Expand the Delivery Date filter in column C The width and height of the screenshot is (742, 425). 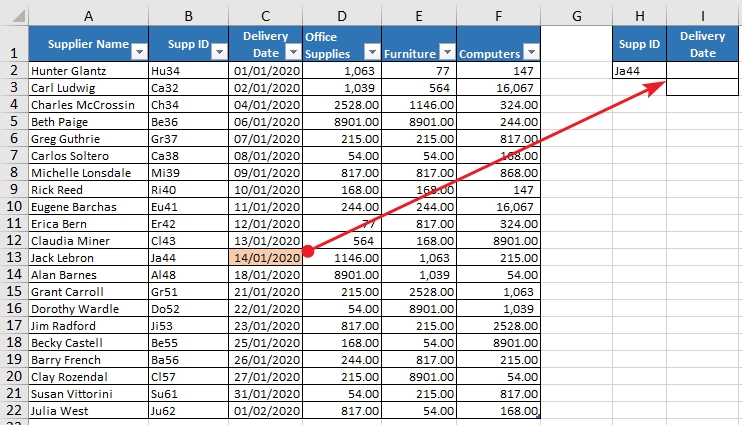click(293, 53)
